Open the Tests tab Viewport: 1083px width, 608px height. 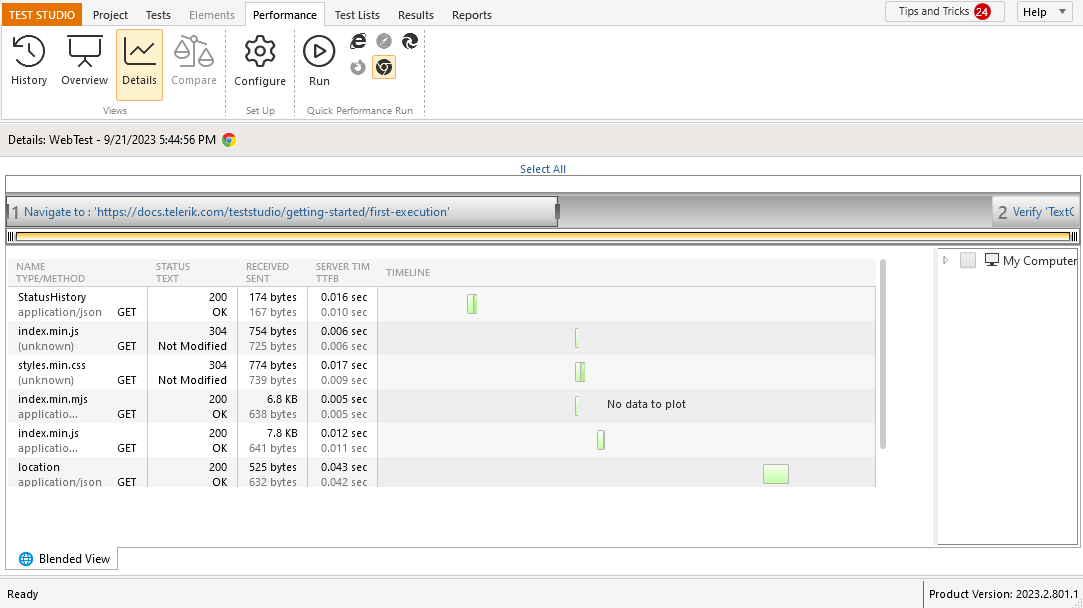click(158, 15)
